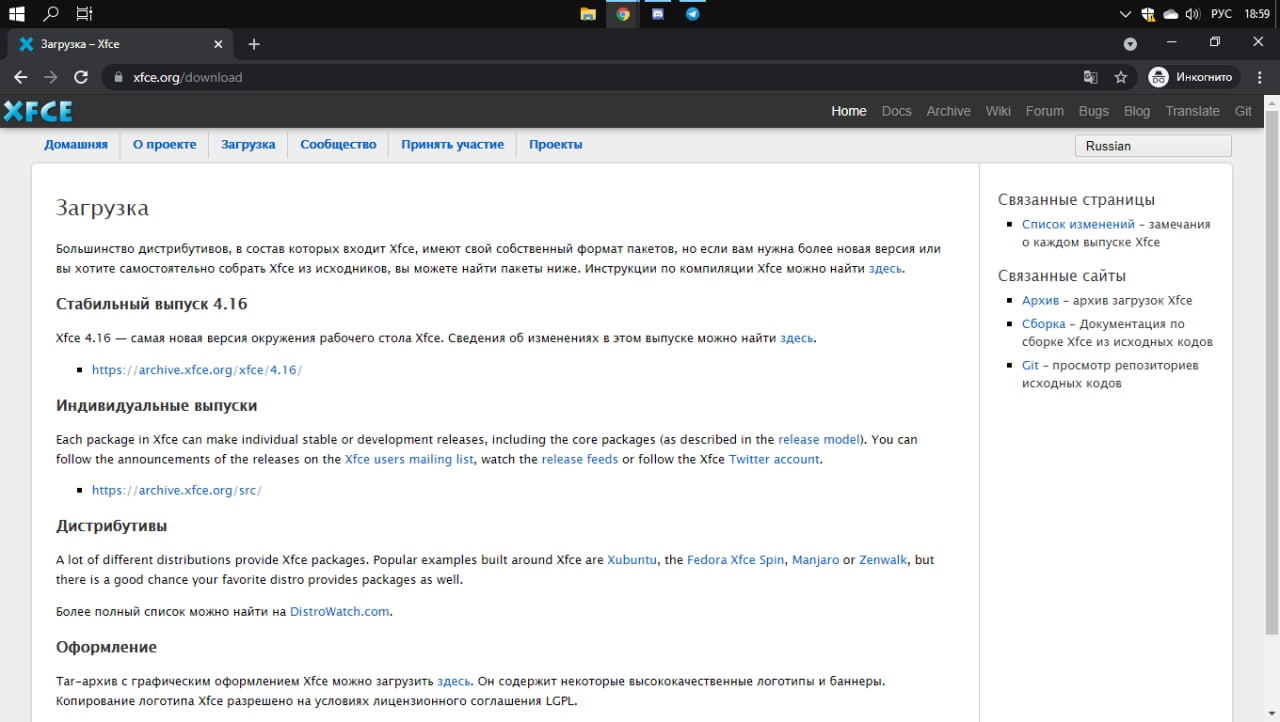
Task: Go to the Домашняя tab
Action: coord(76,144)
